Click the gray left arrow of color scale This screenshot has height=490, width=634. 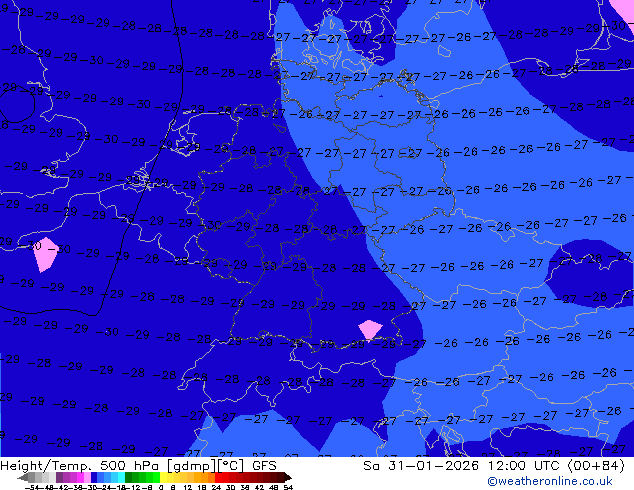(x=23, y=477)
